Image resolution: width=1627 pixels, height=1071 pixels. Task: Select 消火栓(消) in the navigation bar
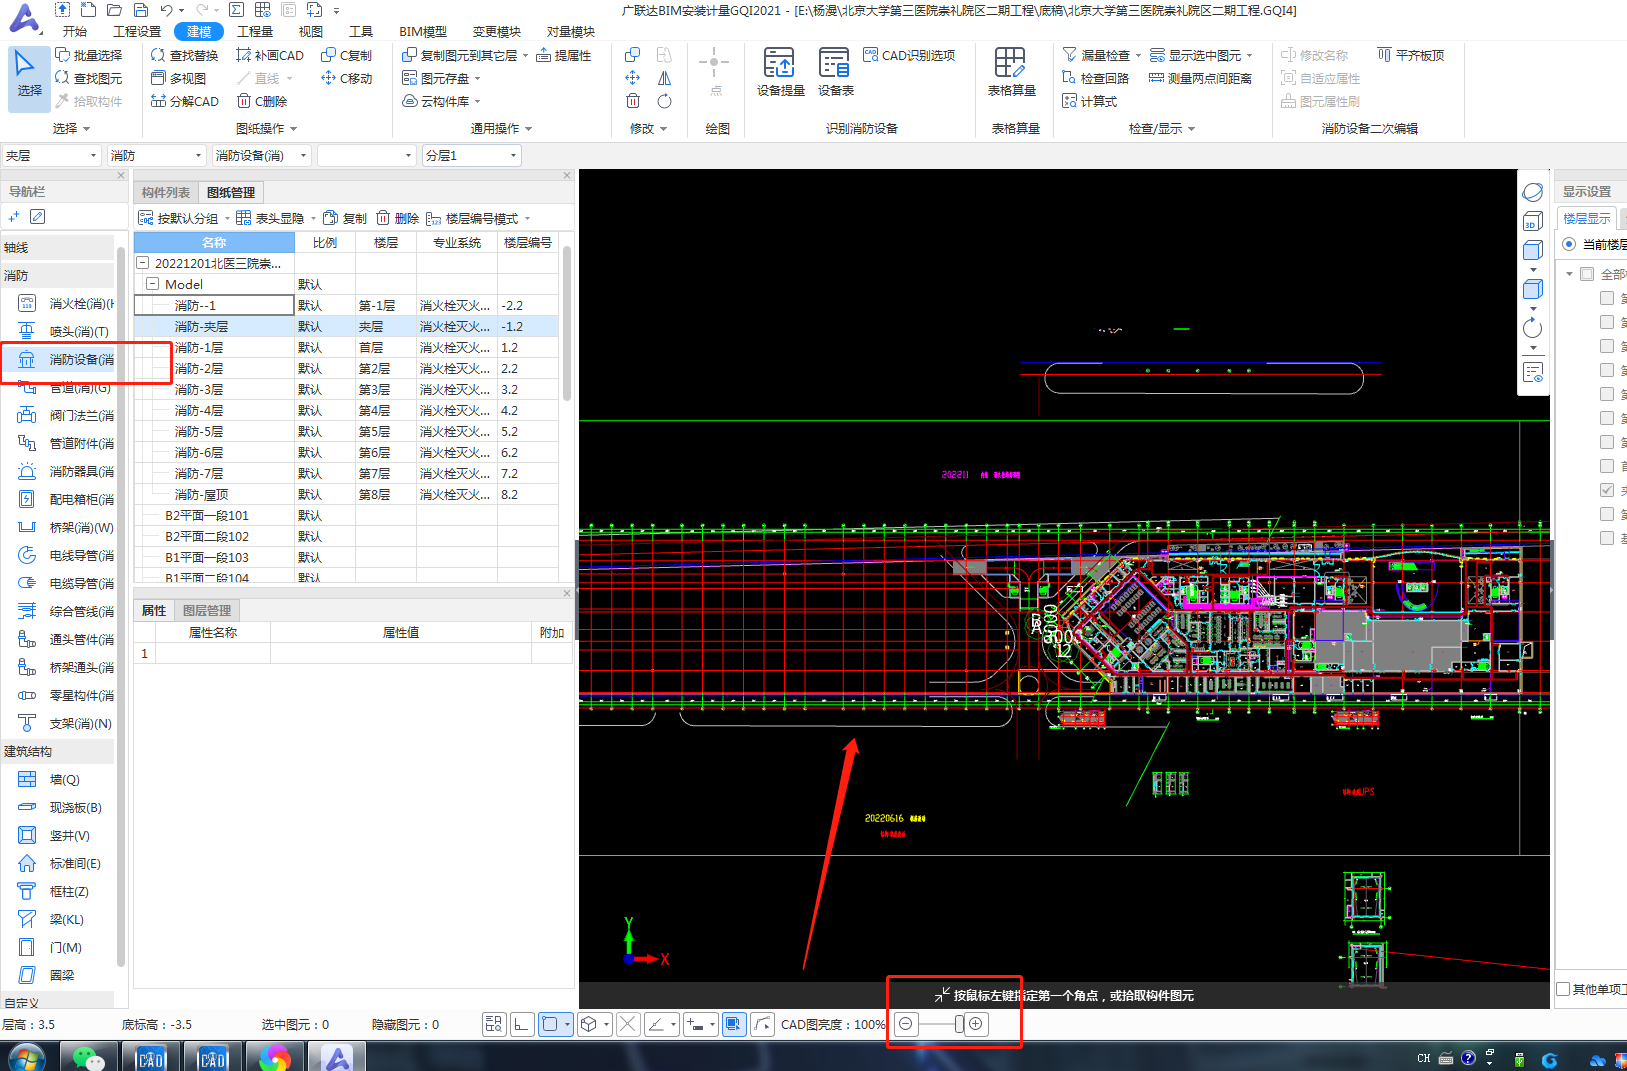click(x=67, y=303)
